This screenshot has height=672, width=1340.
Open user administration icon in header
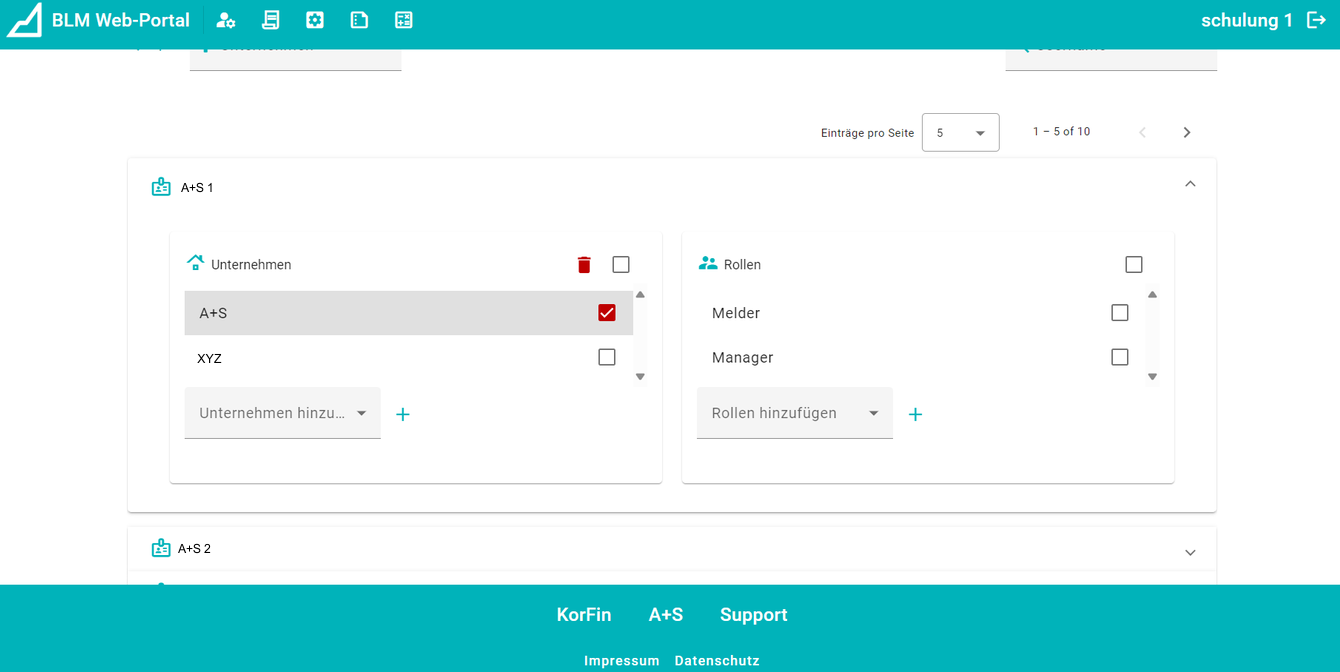226,20
